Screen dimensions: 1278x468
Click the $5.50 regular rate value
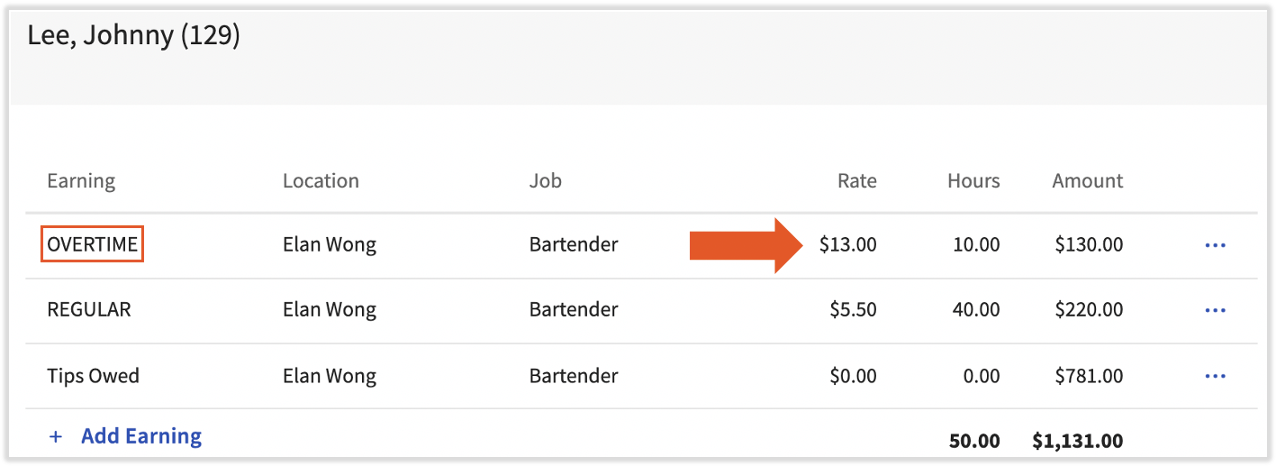tap(853, 310)
